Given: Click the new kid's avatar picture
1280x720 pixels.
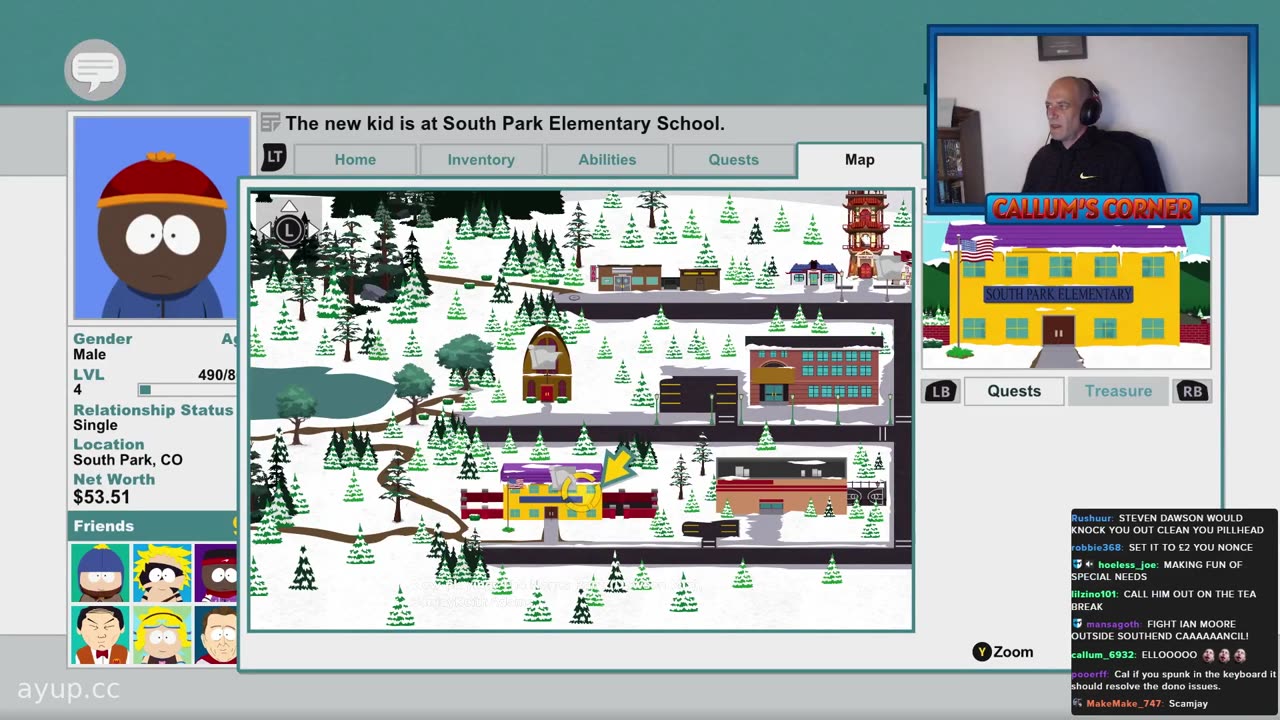Looking at the screenshot, I should pos(162,218).
